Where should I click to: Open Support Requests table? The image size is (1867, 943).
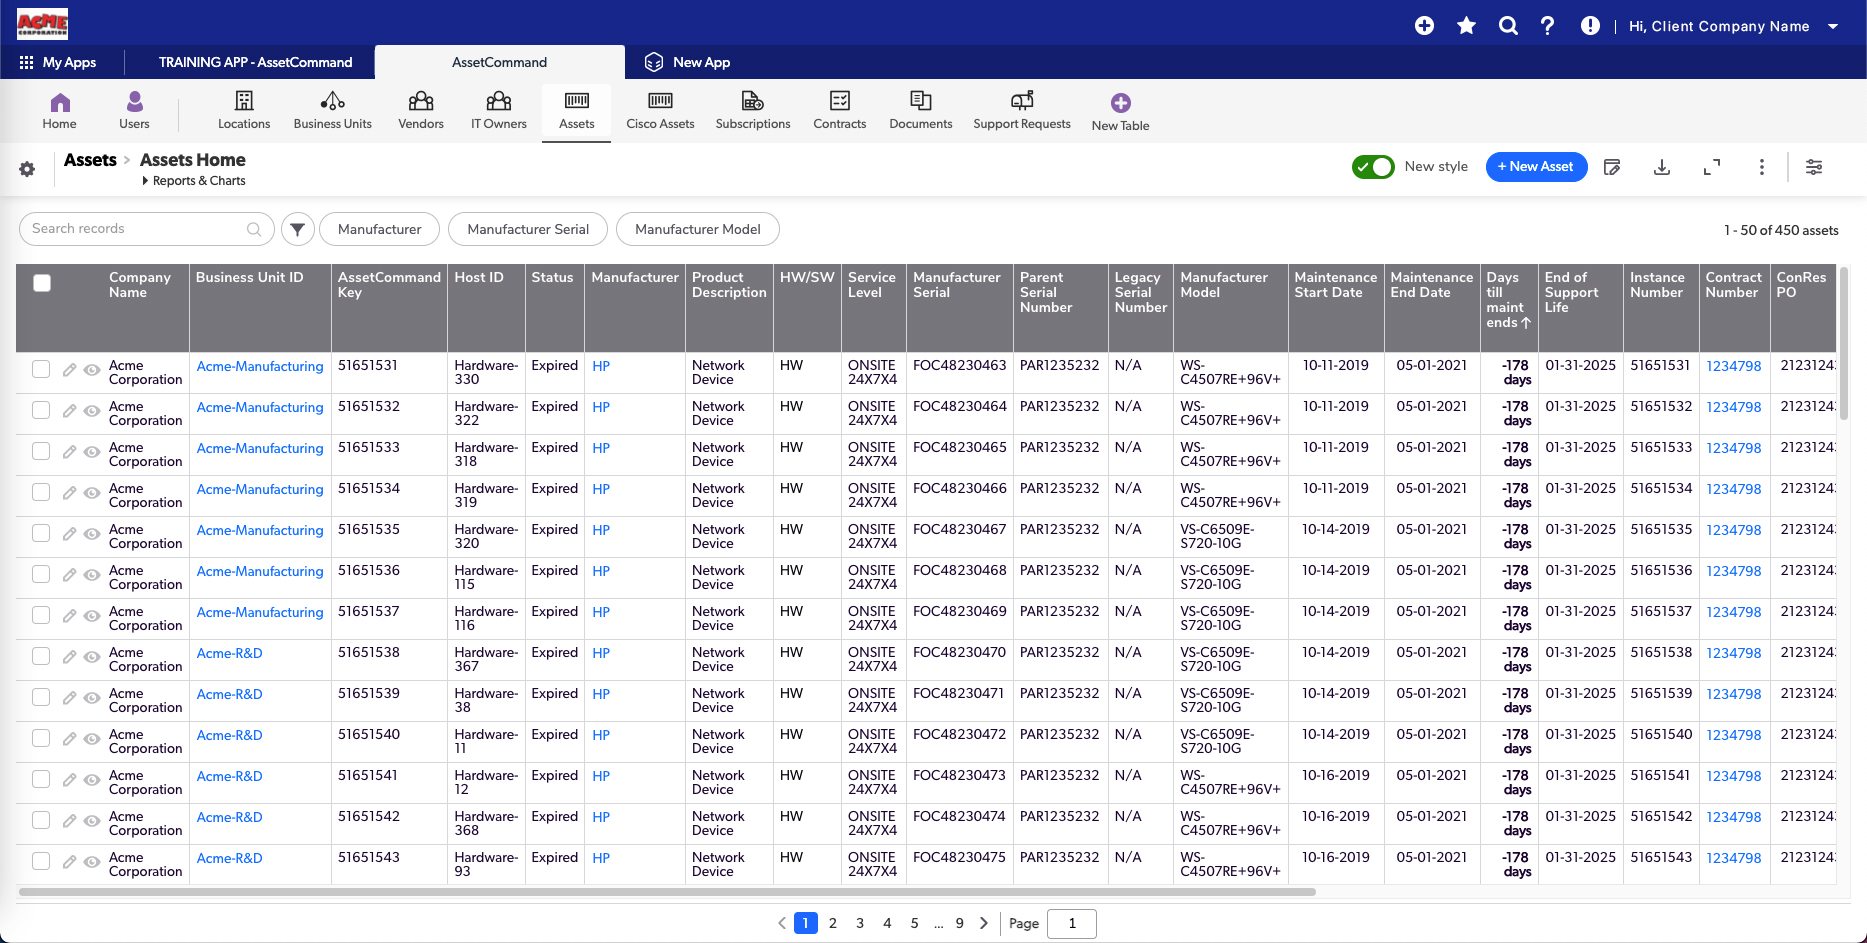coord(1022,110)
